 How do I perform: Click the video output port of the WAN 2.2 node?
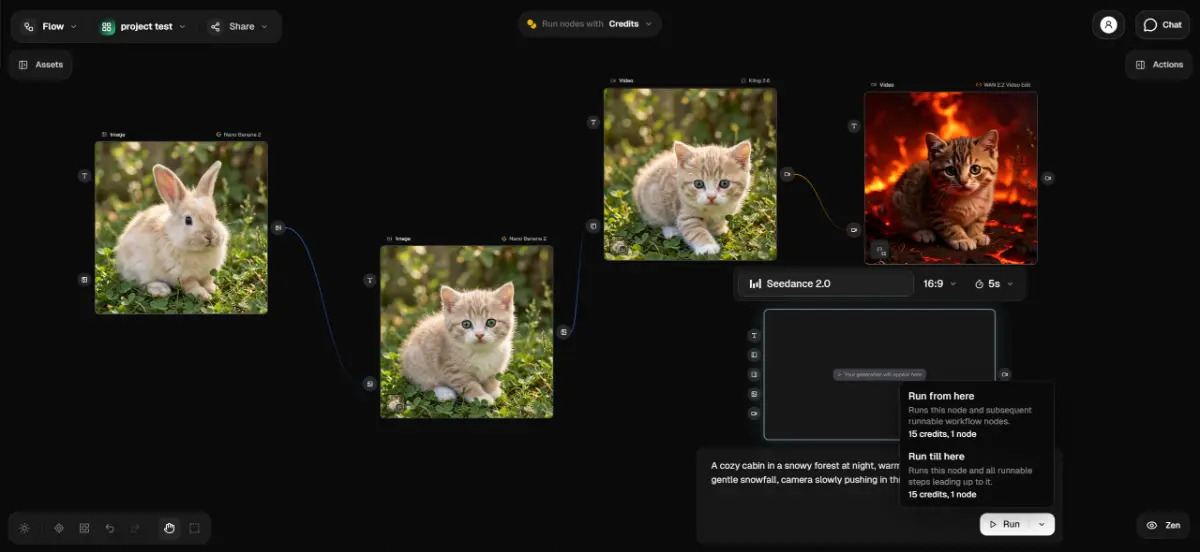point(1048,178)
